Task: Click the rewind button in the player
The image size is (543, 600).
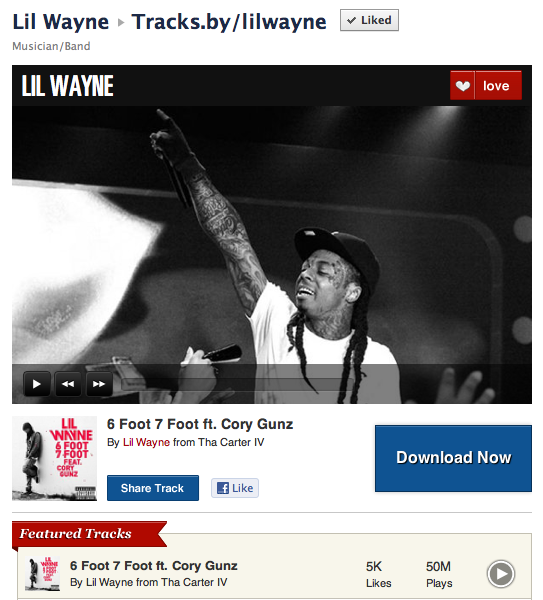Action: click(68, 383)
